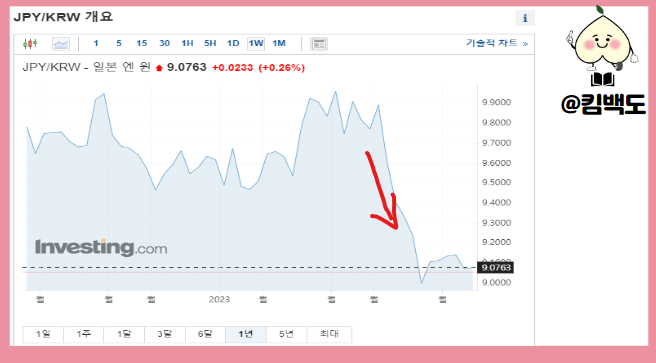
Task: Show the 1주 time range
Action: [x=84, y=334]
